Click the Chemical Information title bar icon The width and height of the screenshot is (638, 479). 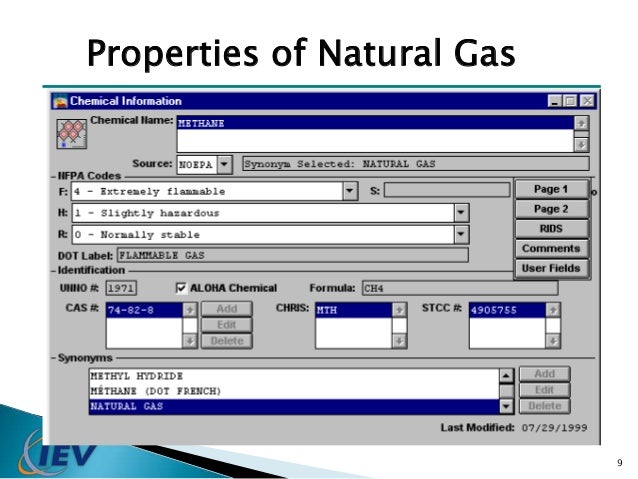(60, 101)
